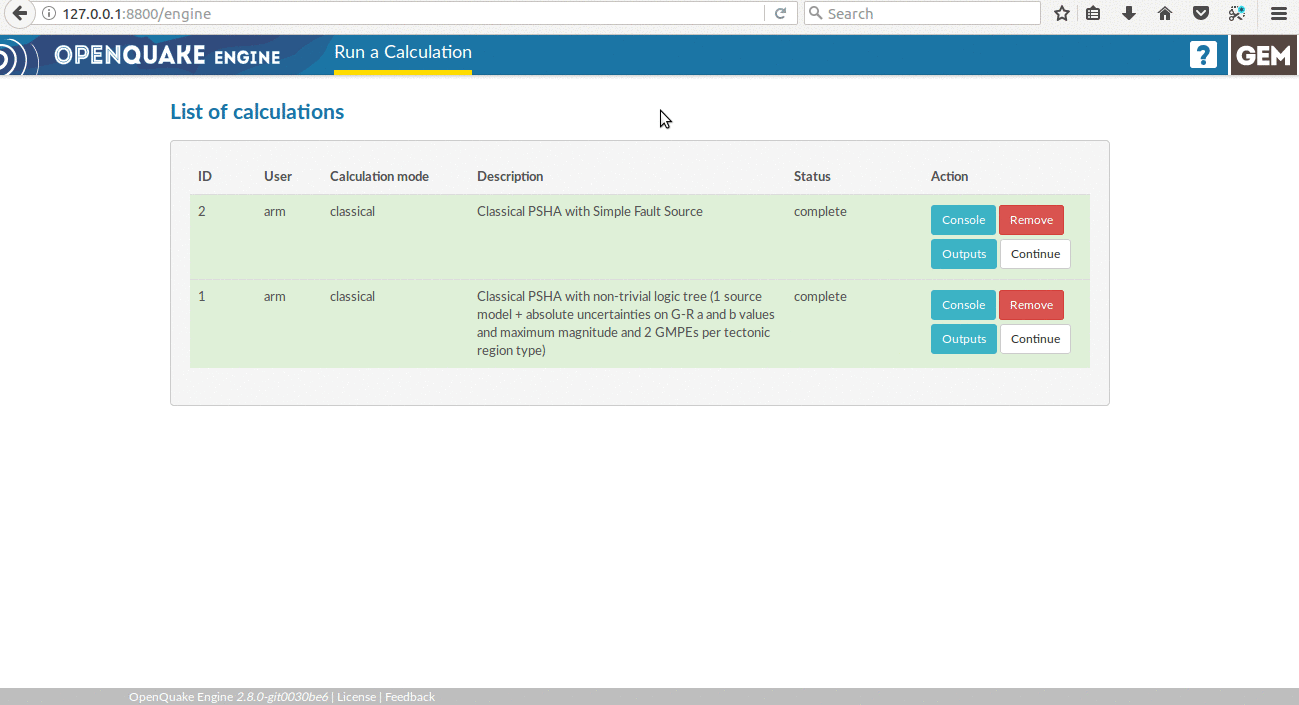Click the OpenQuake Engine logo

point(166,55)
